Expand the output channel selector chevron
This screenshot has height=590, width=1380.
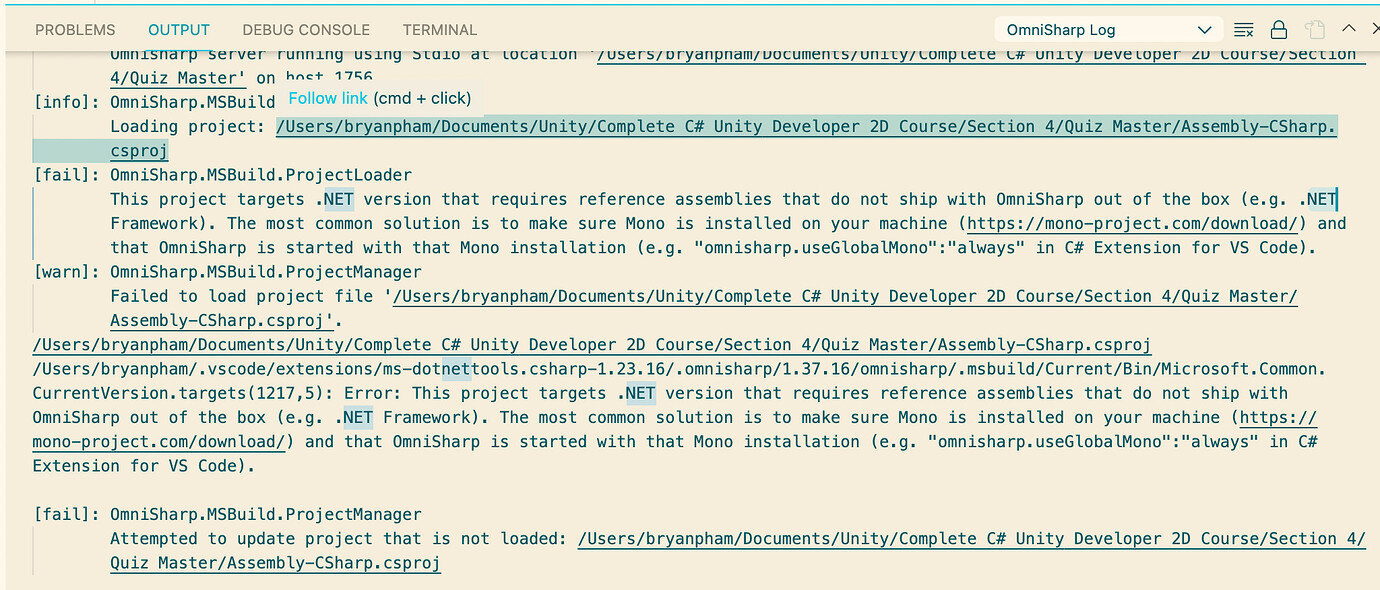pos(1206,29)
